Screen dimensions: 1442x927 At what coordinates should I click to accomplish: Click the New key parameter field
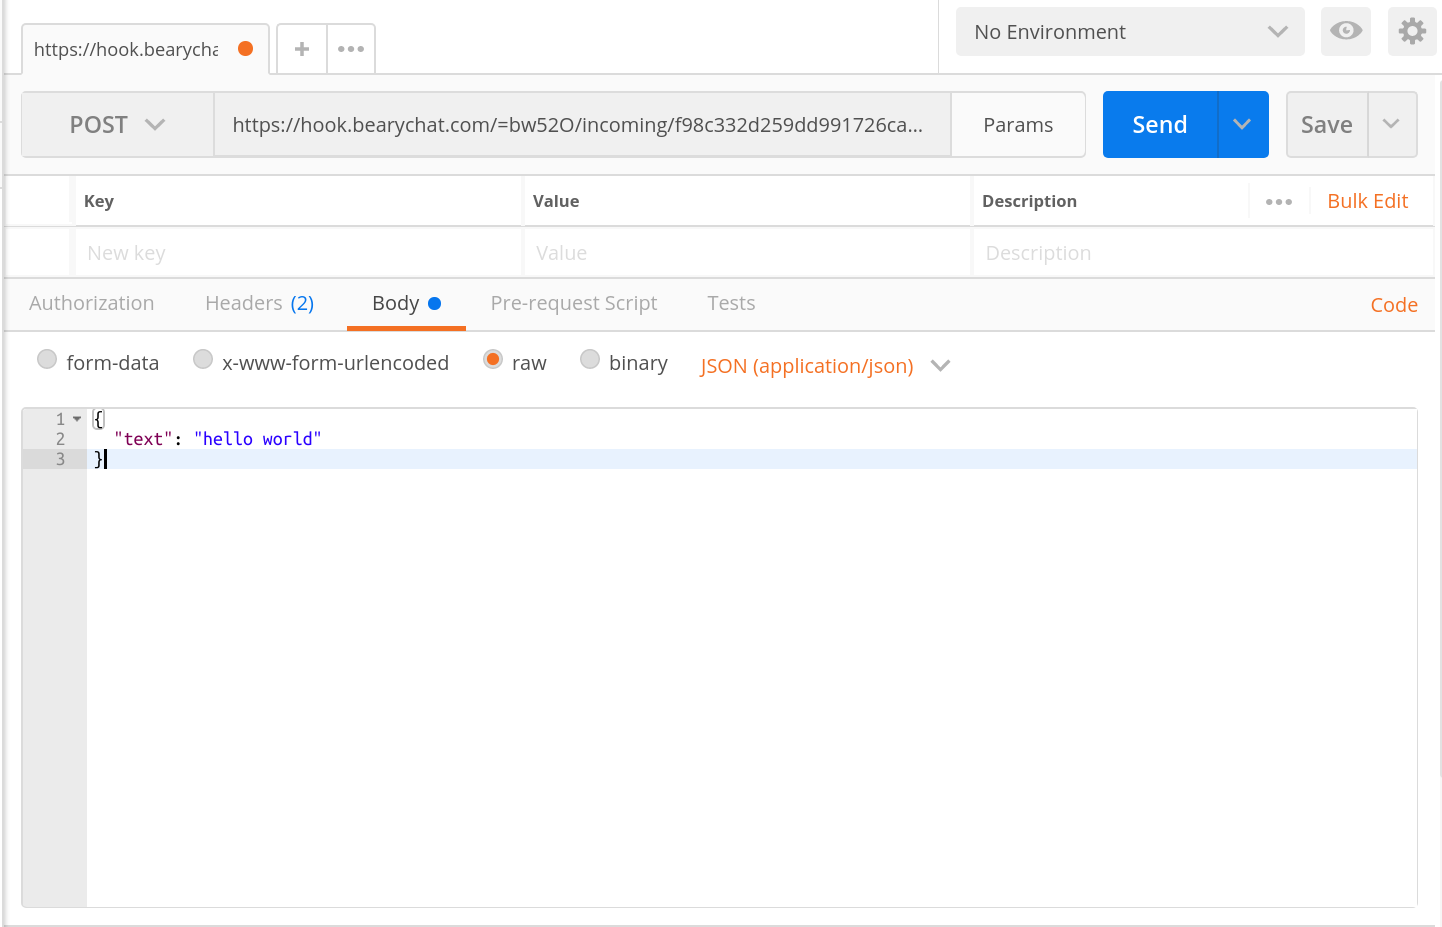point(298,253)
